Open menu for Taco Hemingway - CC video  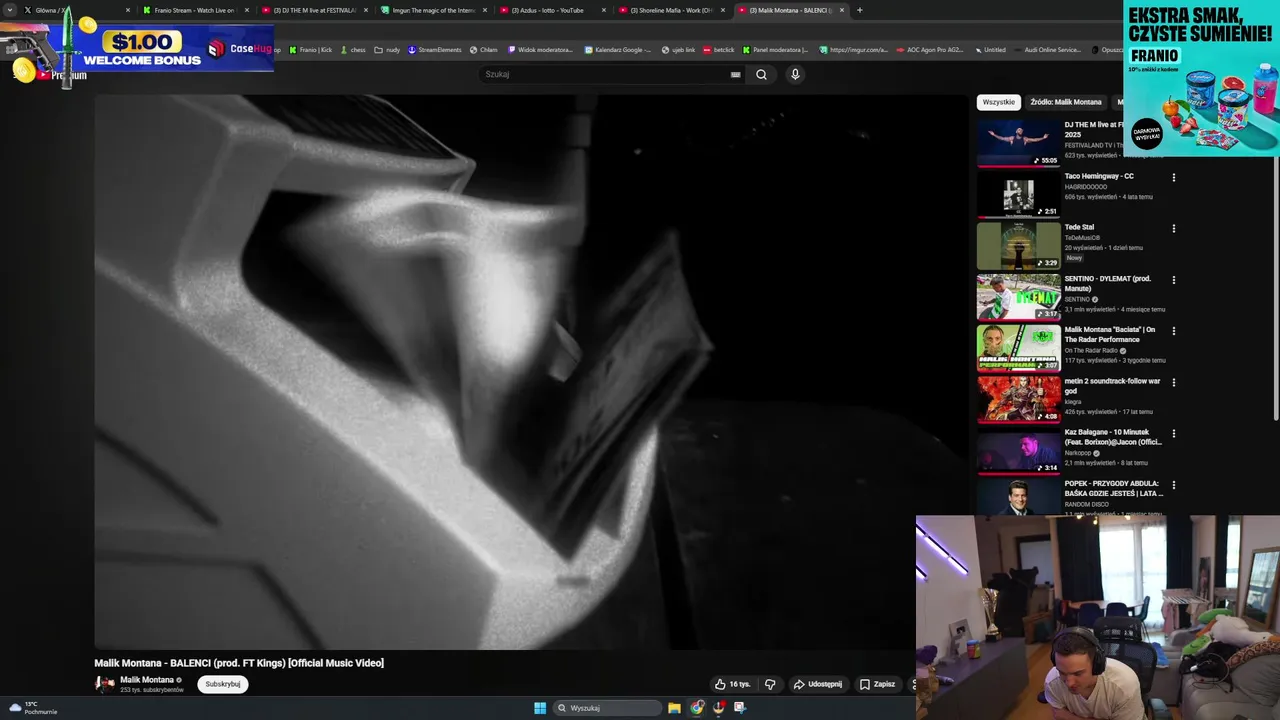1173,178
